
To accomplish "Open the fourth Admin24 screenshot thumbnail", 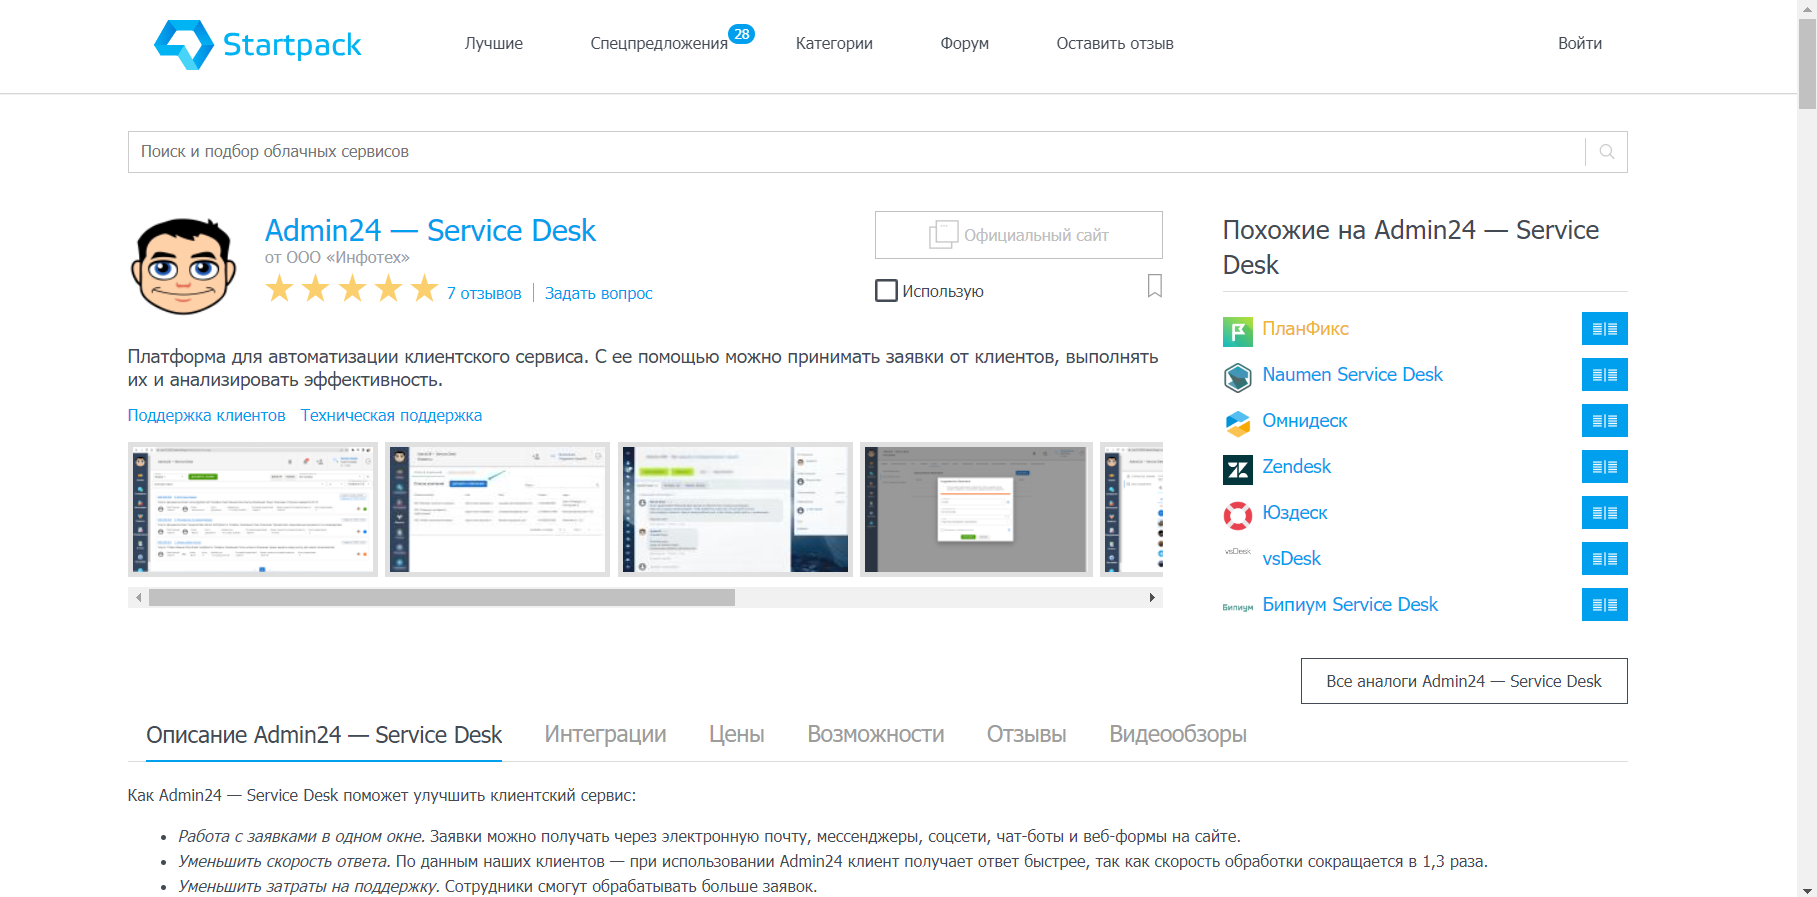I will (x=976, y=510).
